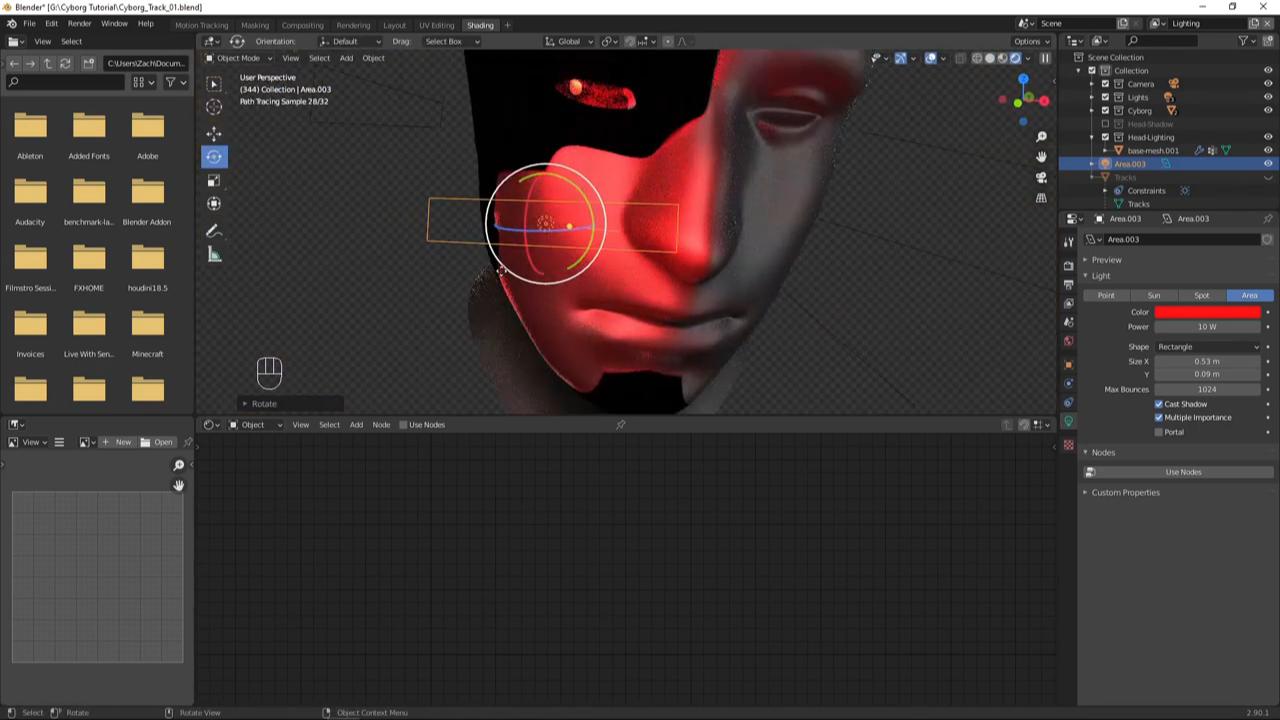Switch to the UV Editing workspace tab
The image size is (1280, 720).
click(436, 25)
